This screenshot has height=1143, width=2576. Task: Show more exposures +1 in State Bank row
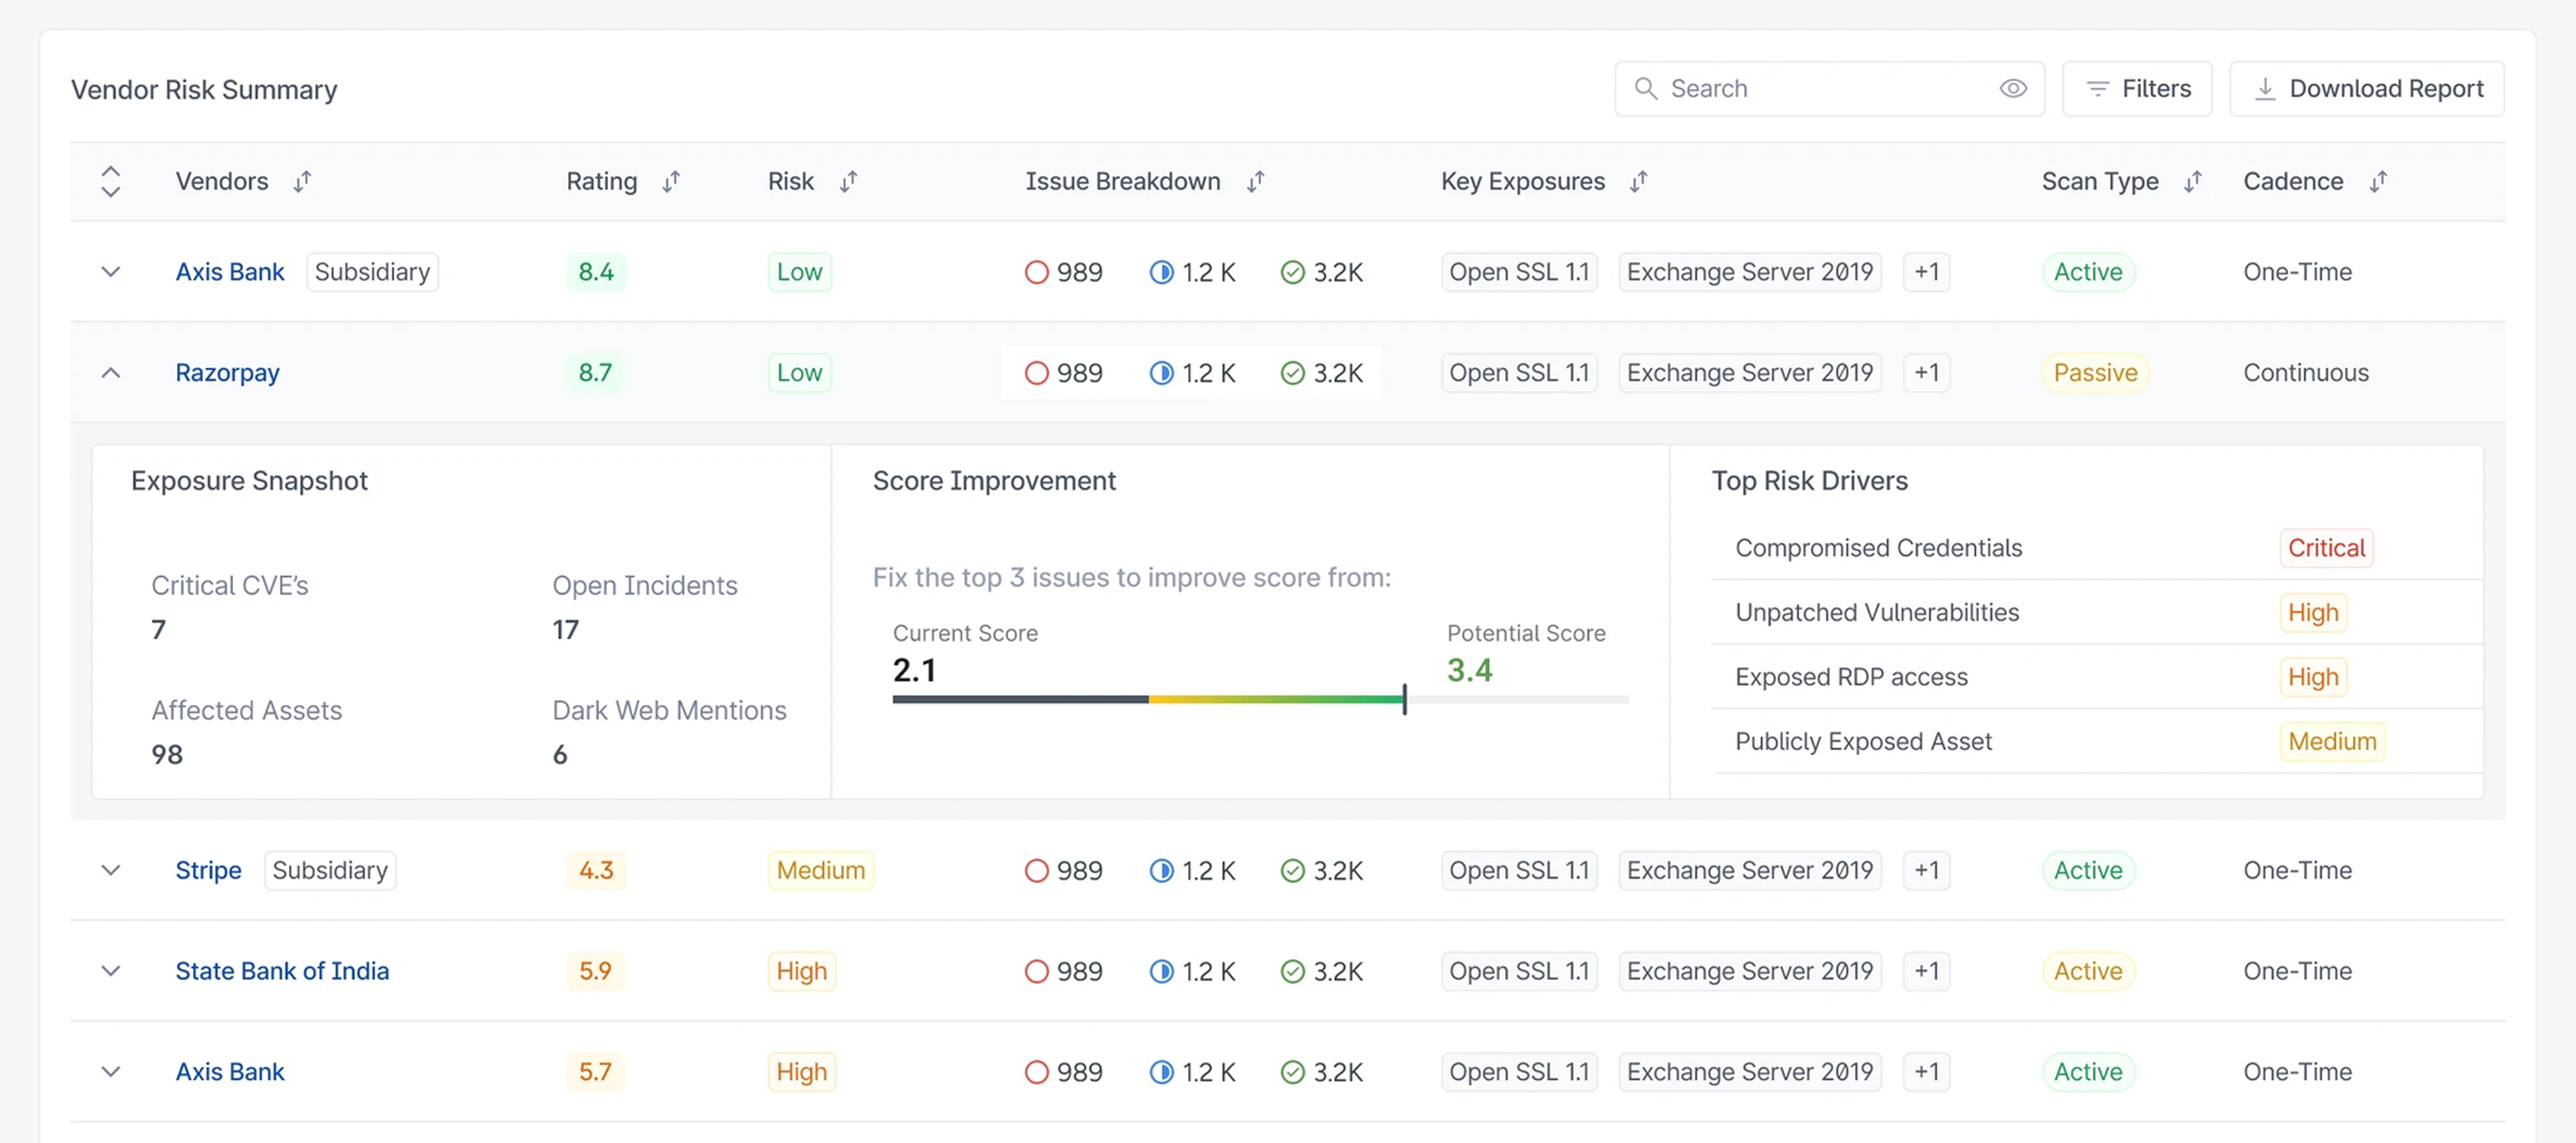pyautogui.click(x=1926, y=971)
